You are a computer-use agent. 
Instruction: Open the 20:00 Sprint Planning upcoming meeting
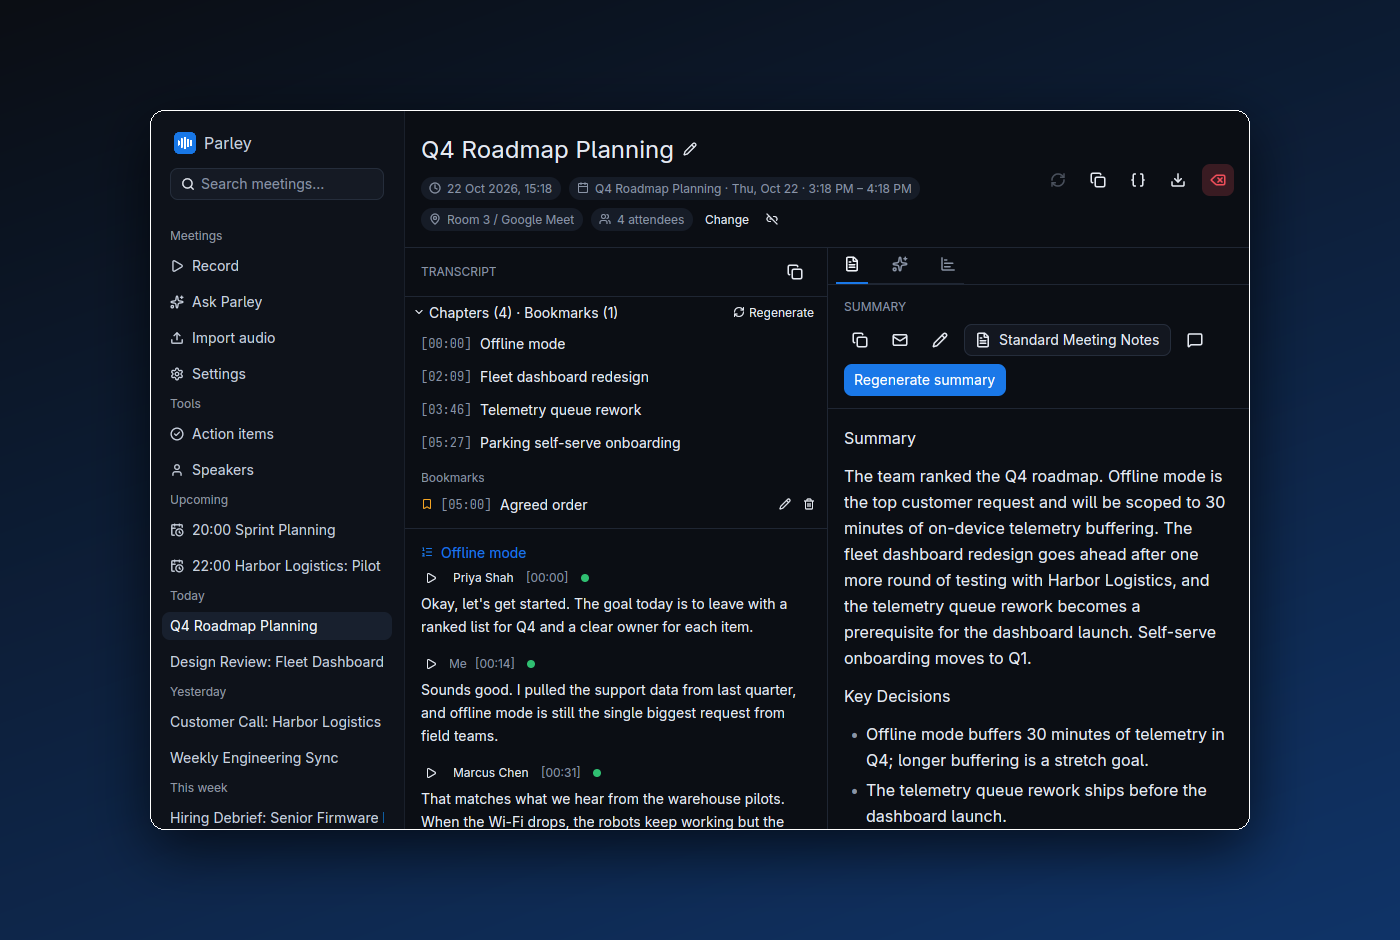point(276,530)
